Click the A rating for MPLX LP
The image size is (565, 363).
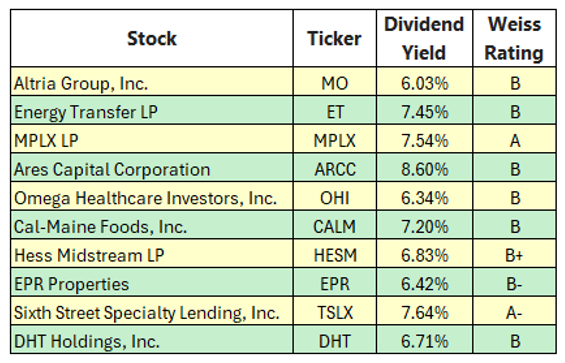click(514, 139)
